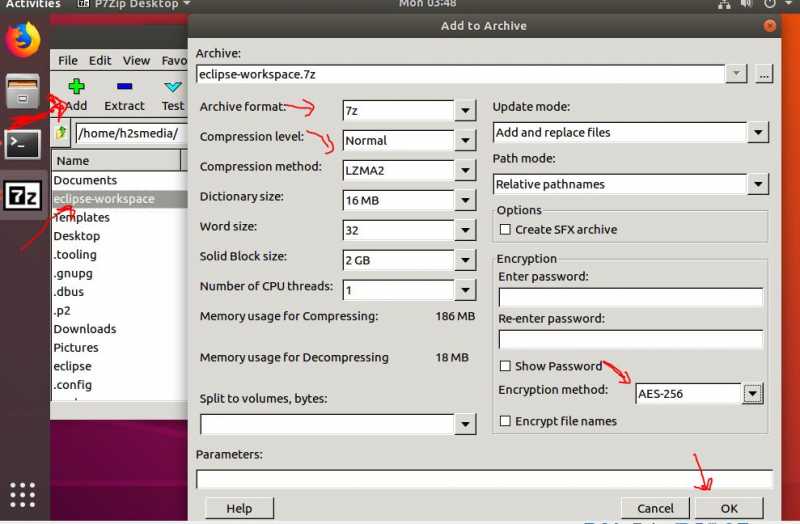Click the OK button
Screen dimensions: 800x524
pos(729,508)
